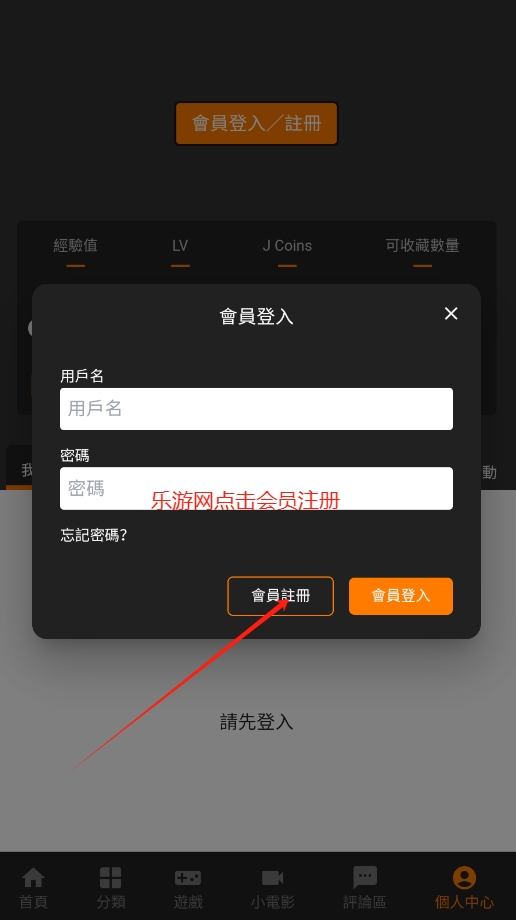Close the 會員登入 dialog with X
Screen dimensions: 516x920
(451, 314)
